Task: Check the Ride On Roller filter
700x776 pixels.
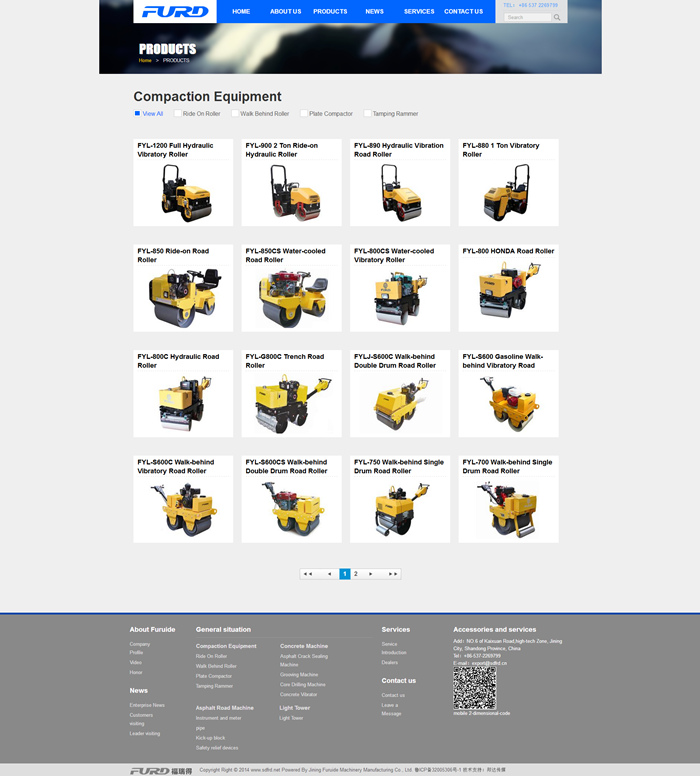Action: click(178, 113)
